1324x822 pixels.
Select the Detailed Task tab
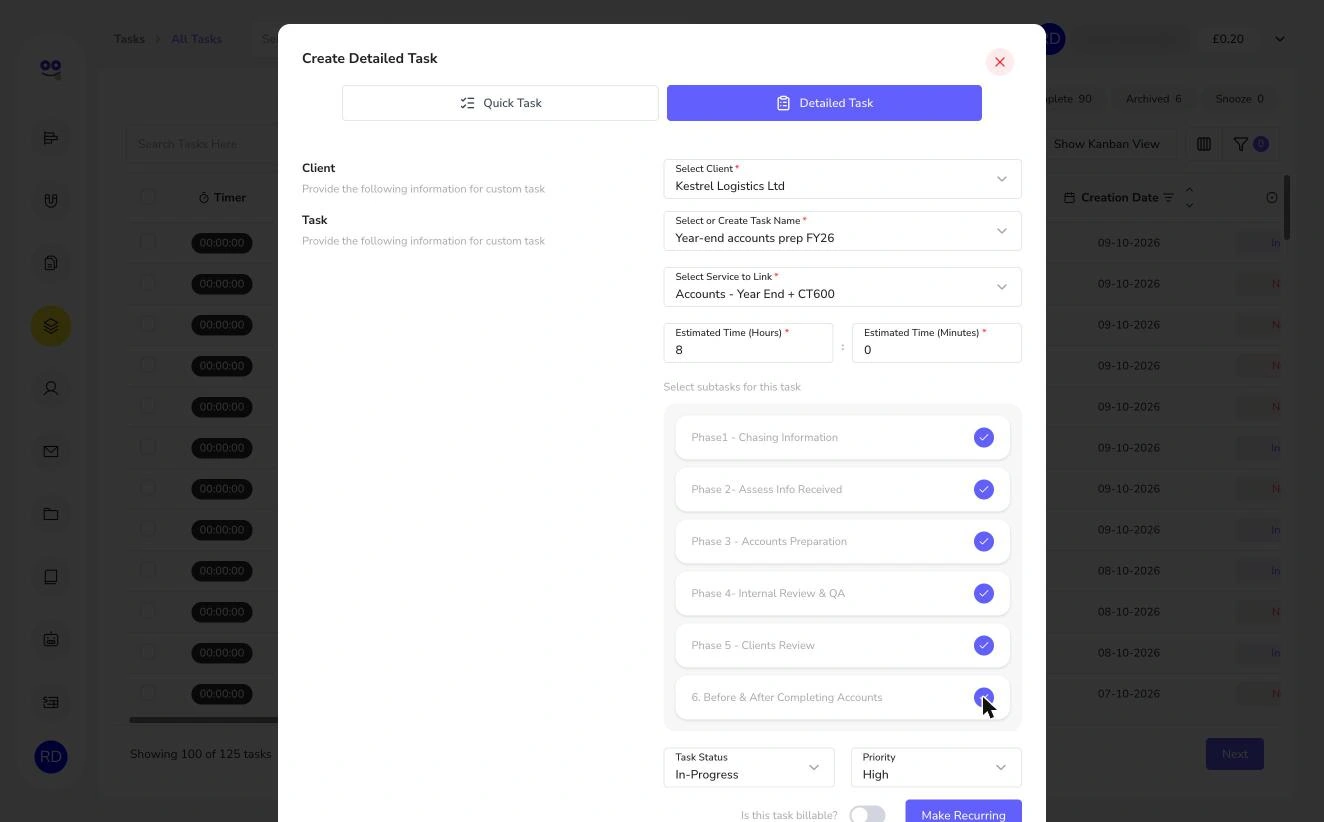(x=824, y=103)
